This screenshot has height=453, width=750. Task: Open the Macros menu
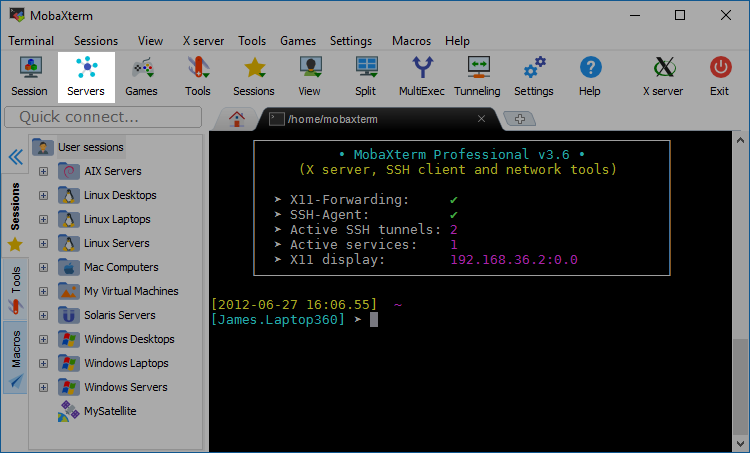pos(411,41)
